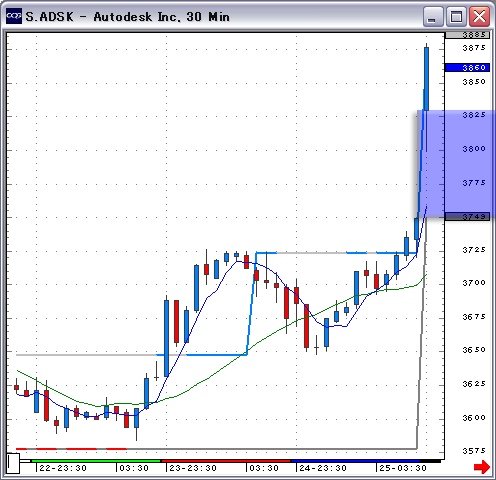Screen dimensions: 496x480
Task: Click the CQG logo icon in title bar
Action: pos(14,16)
